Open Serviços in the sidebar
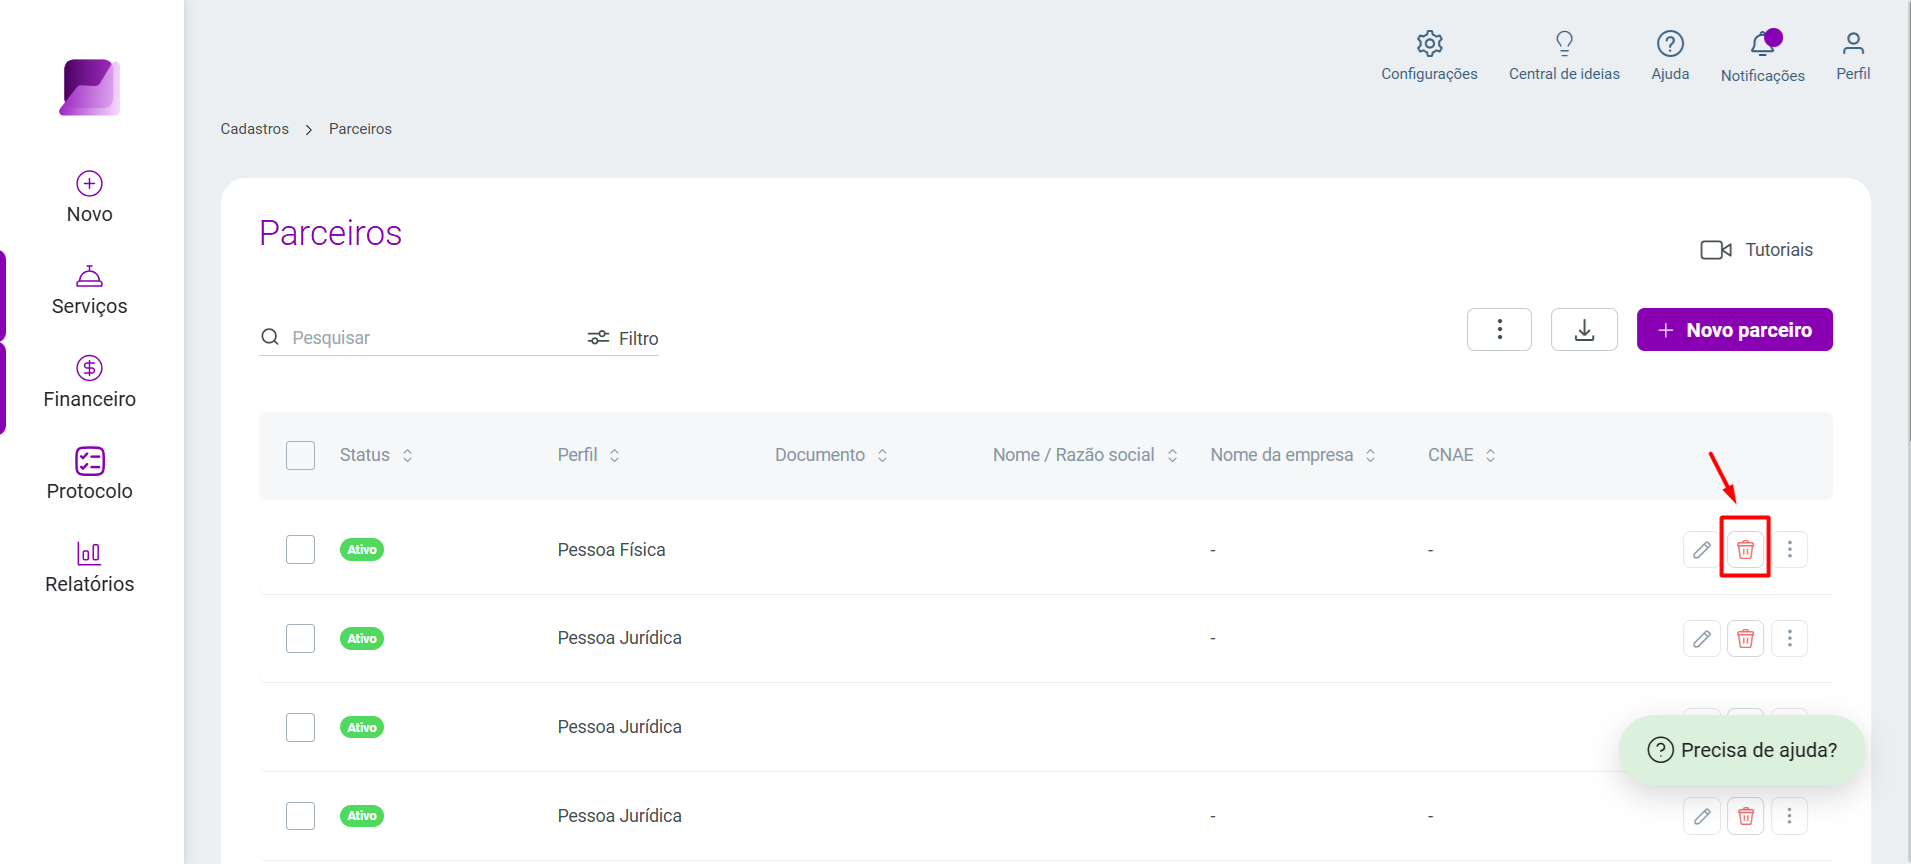 [x=90, y=291]
